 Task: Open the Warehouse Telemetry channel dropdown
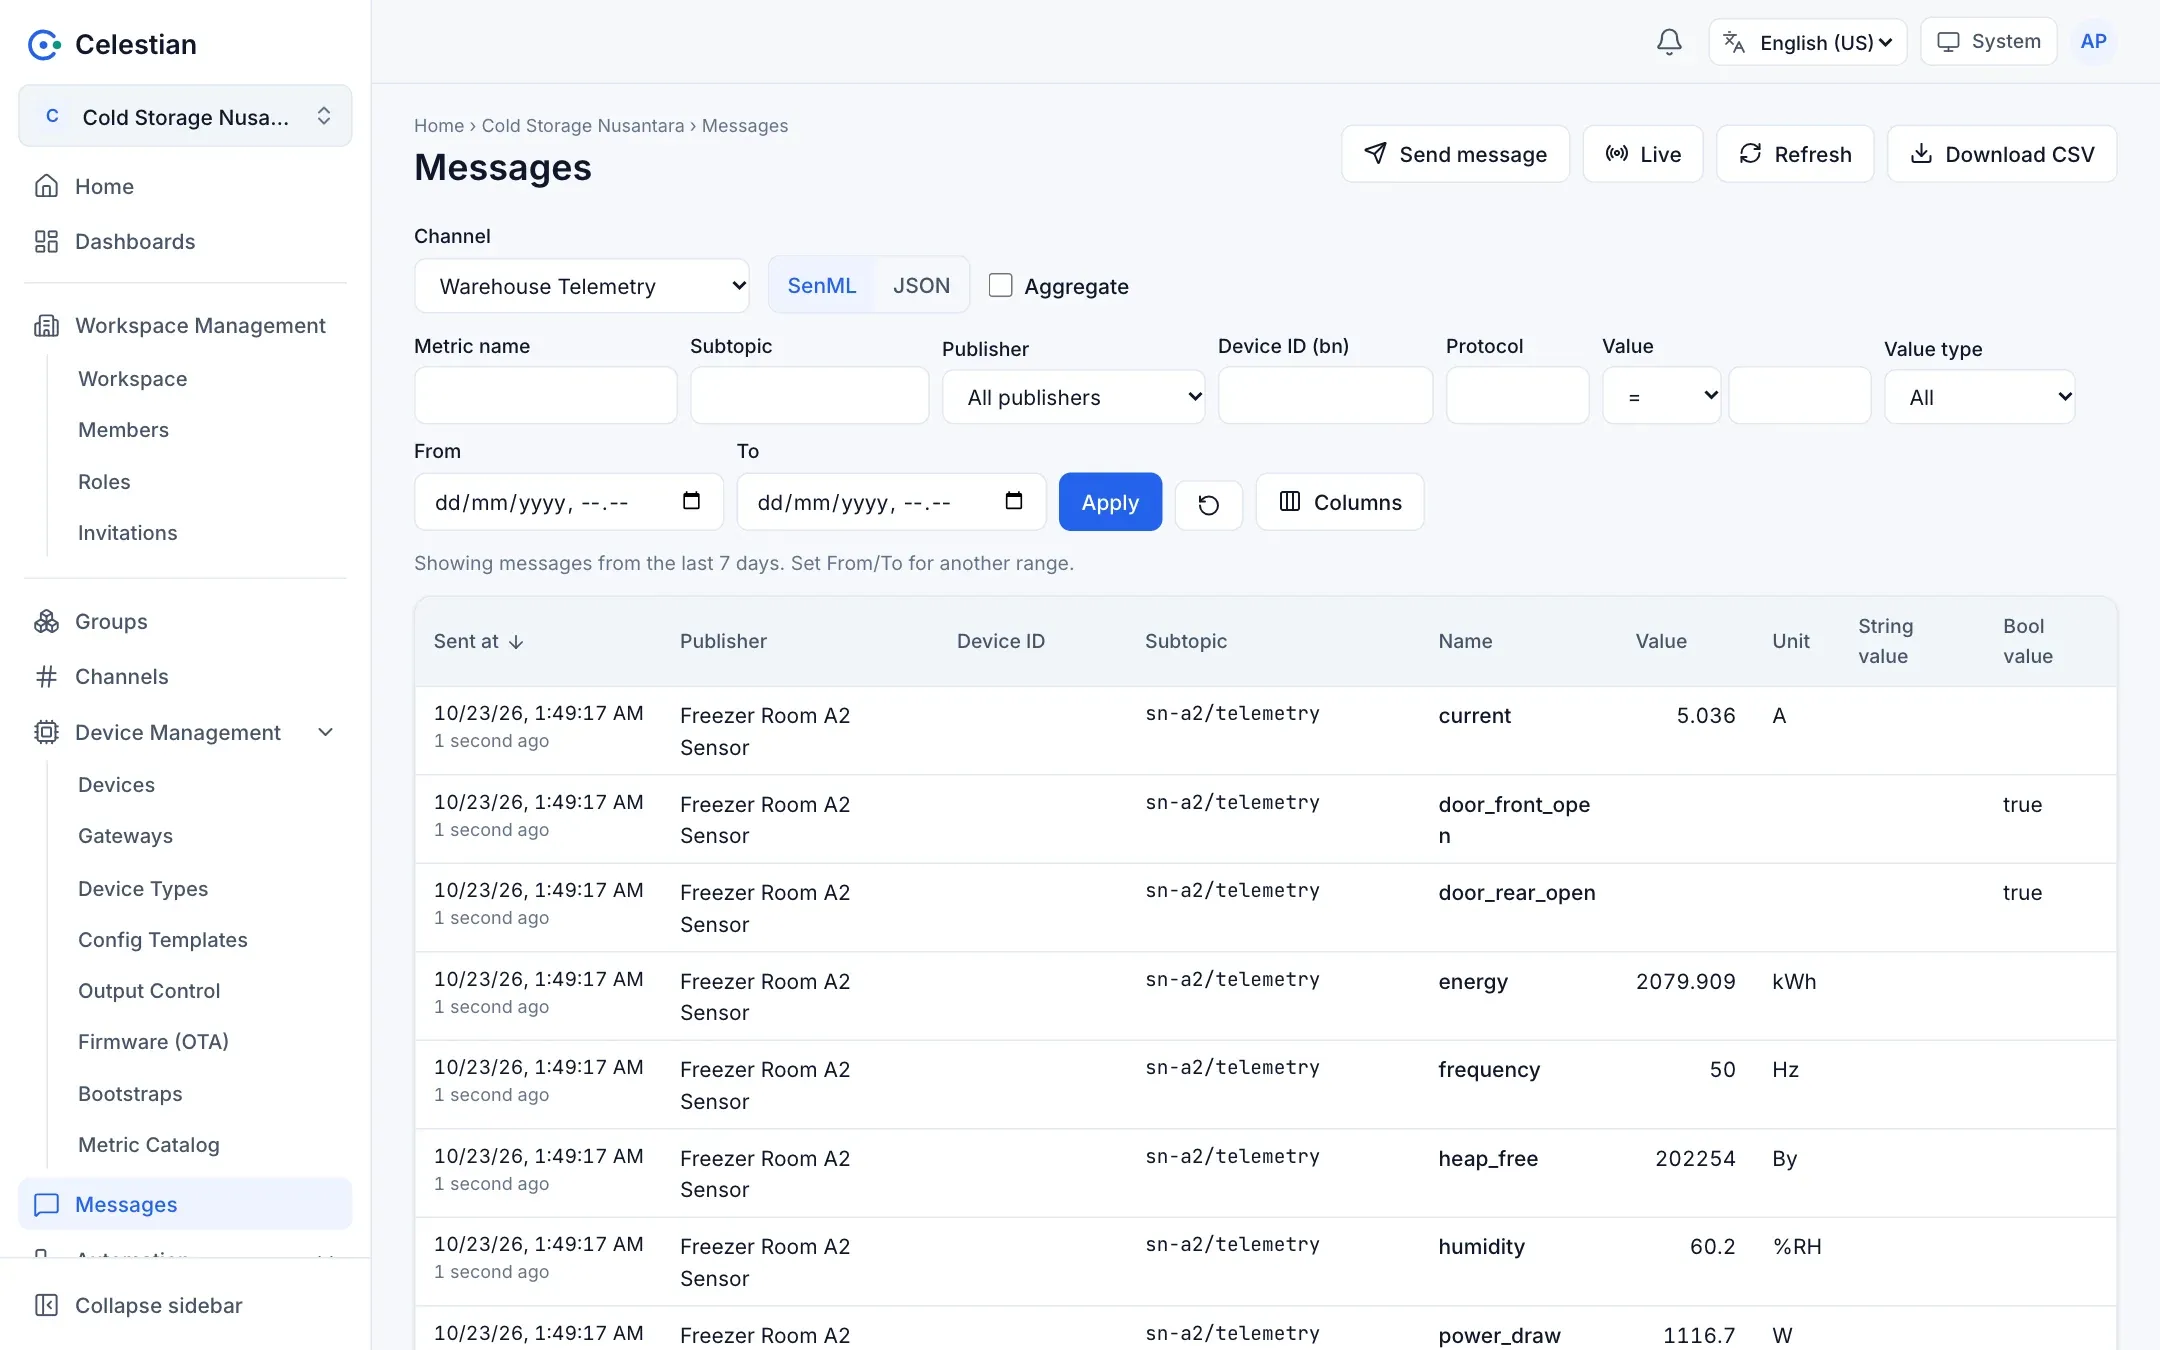(582, 286)
